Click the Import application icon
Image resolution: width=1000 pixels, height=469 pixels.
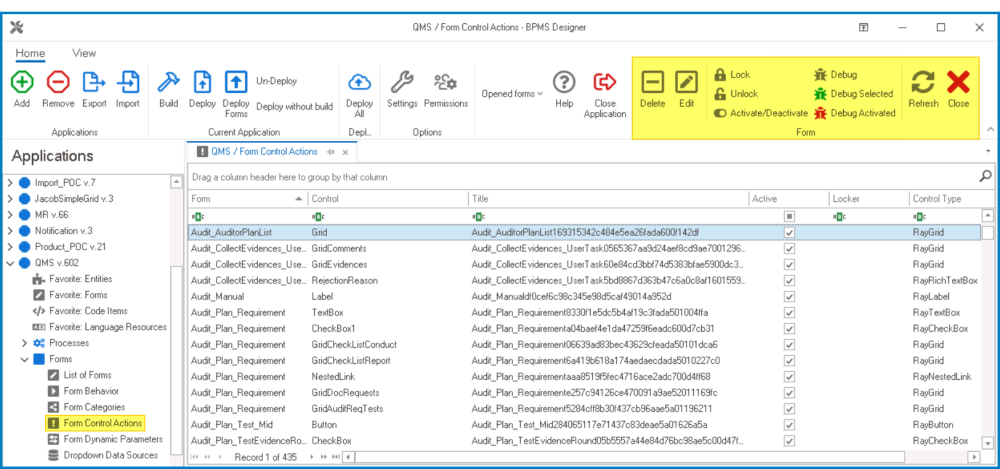(x=128, y=82)
